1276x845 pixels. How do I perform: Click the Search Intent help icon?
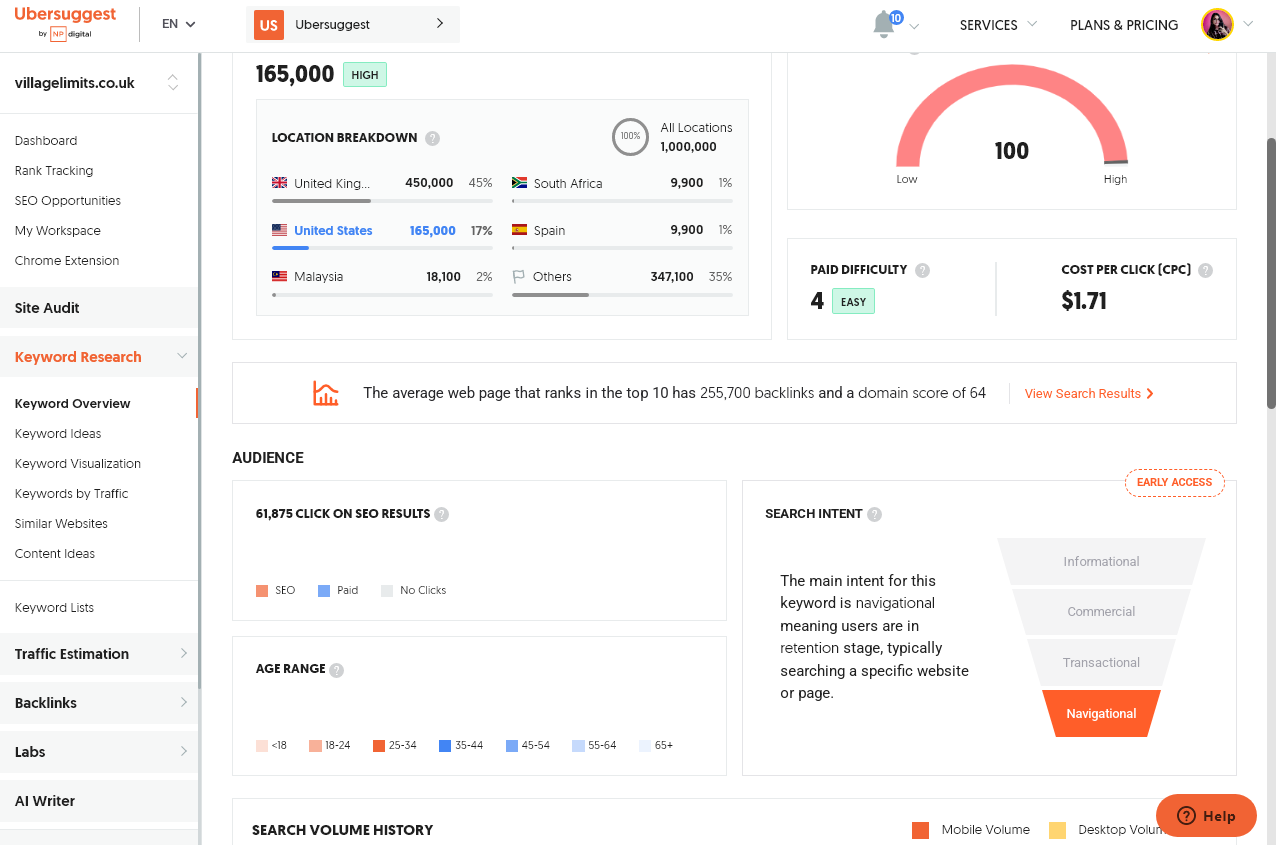875,514
